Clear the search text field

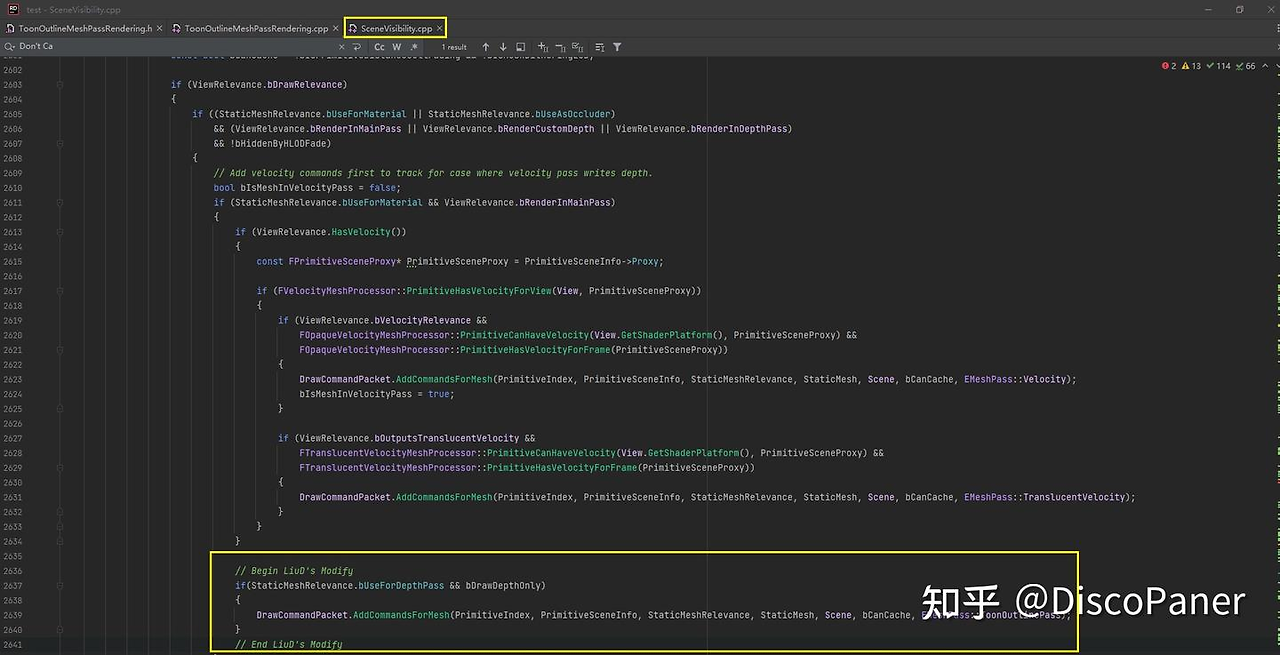340,46
